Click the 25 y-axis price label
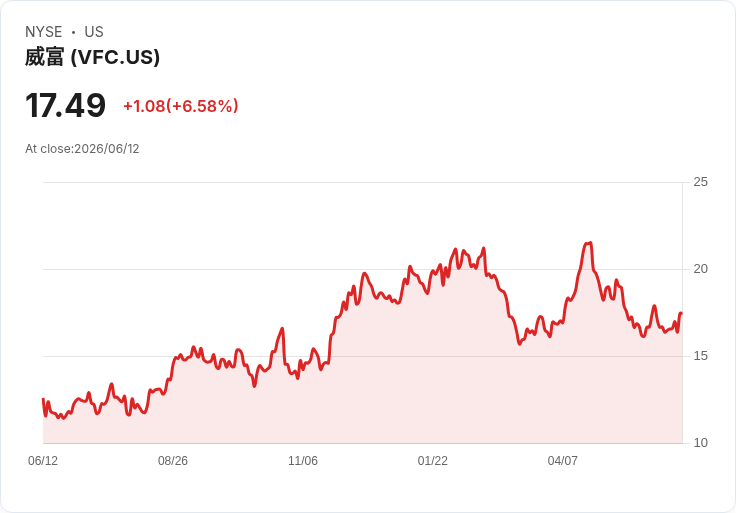This screenshot has height=513, width=736. click(x=700, y=182)
